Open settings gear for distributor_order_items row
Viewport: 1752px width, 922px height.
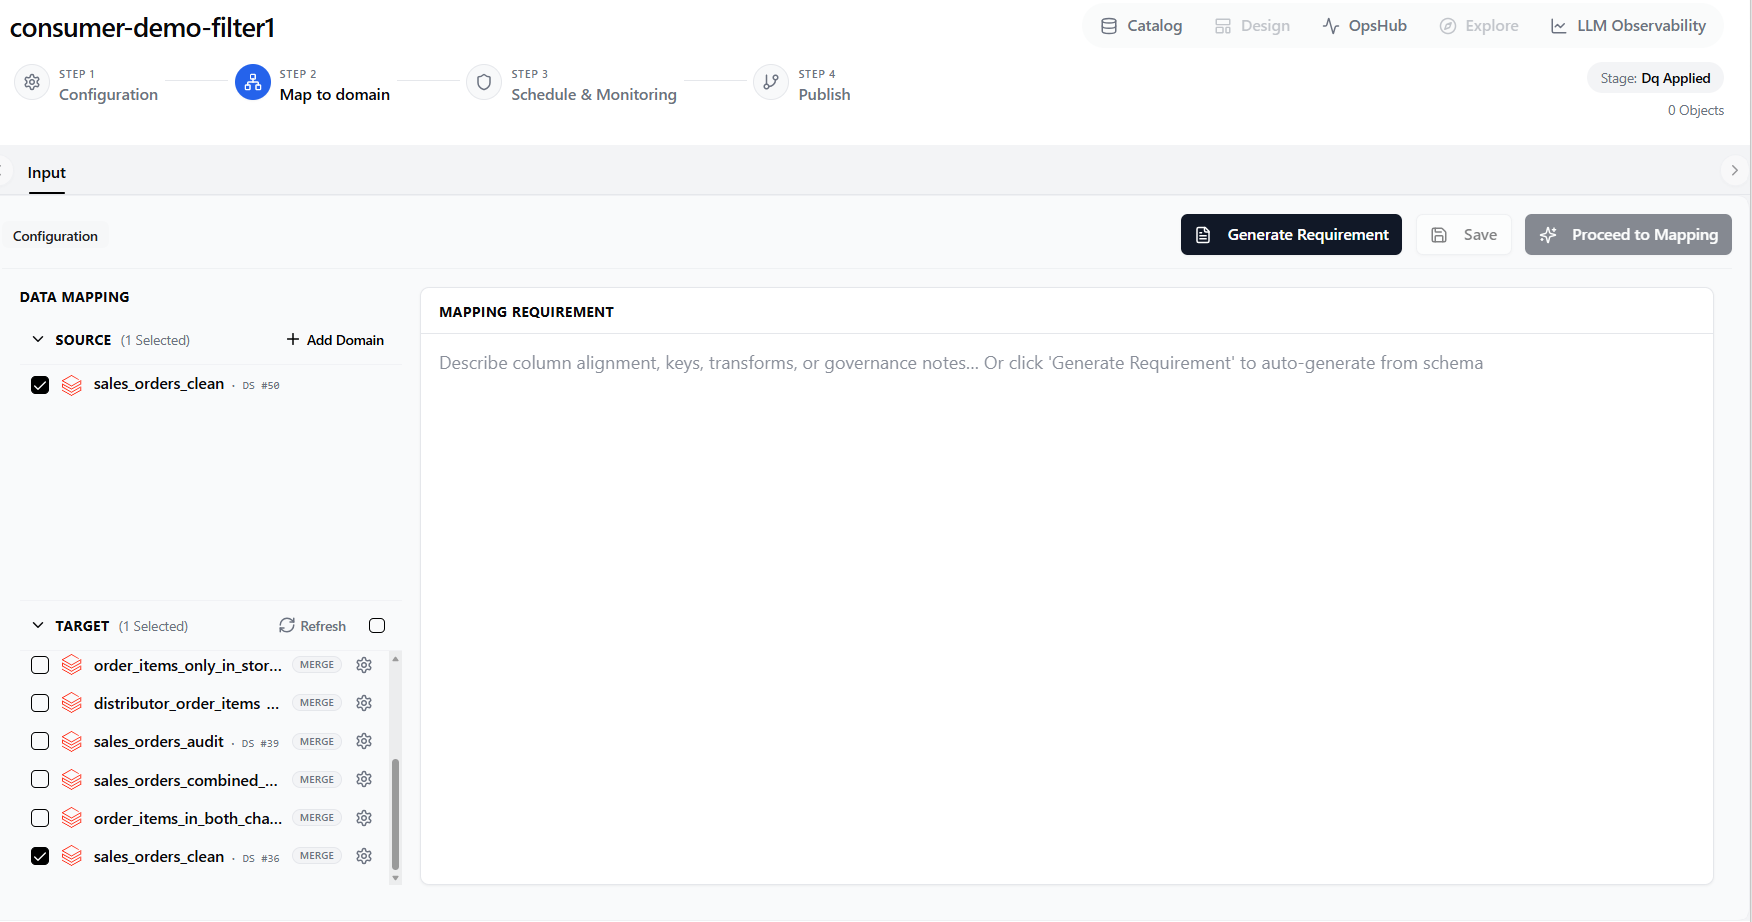364,703
